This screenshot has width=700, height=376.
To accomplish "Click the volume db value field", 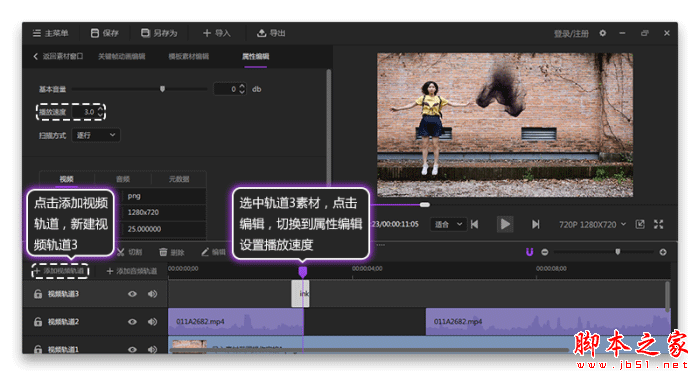I will point(226,89).
